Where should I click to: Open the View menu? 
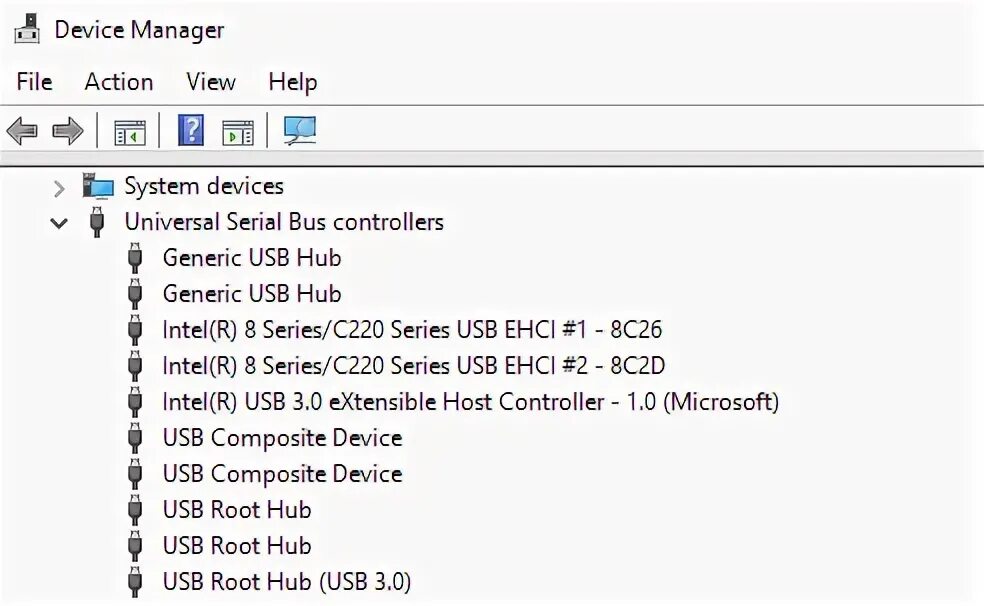coord(210,82)
